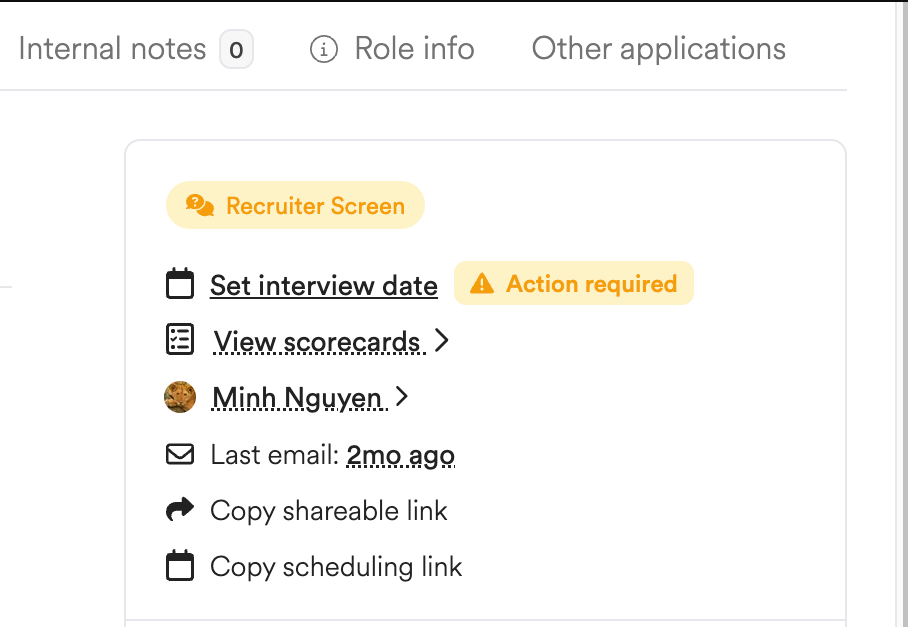Click the info circle icon beside Role info

coord(324,49)
